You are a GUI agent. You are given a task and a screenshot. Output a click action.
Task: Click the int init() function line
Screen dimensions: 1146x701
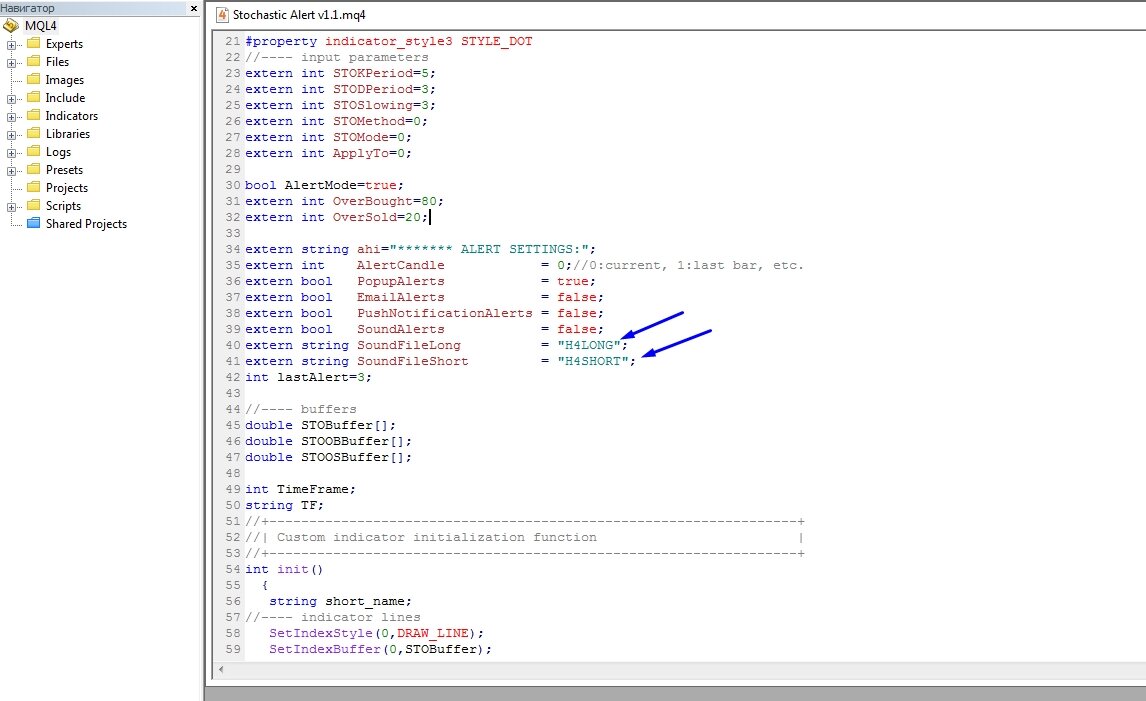(284, 569)
